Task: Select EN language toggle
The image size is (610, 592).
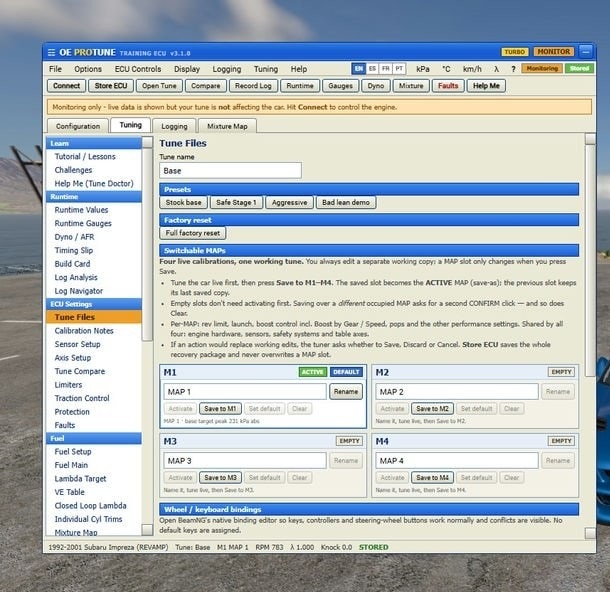Action: (x=358, y=68)
